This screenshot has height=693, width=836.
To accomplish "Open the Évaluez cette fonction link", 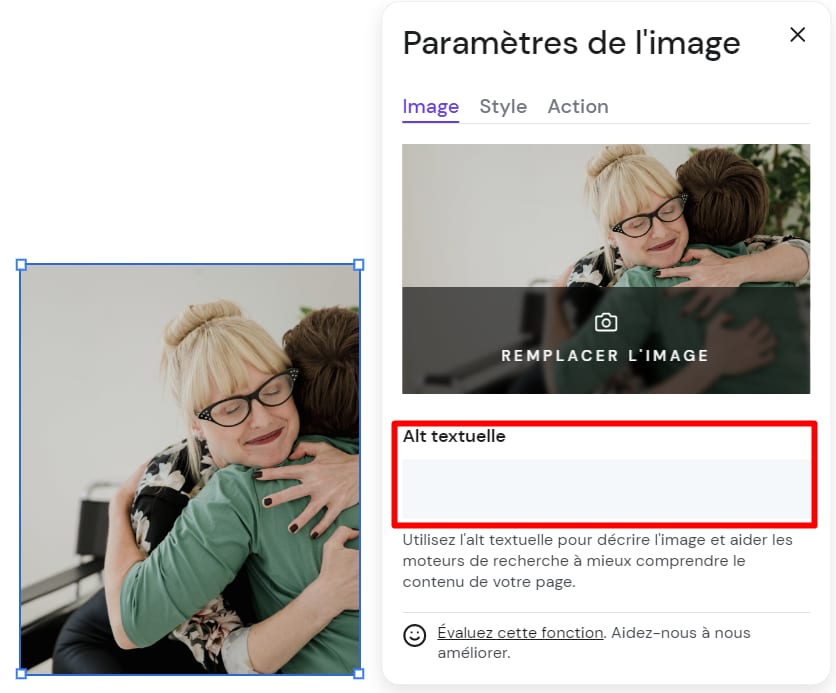I will pos(520,633).
